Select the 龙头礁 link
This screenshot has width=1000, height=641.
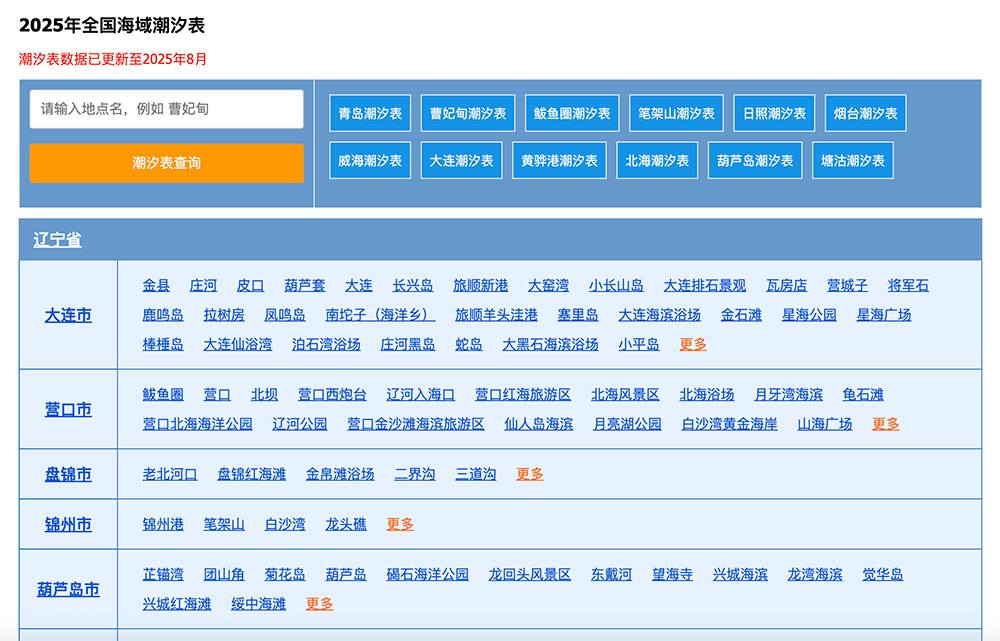(x=346, y=524)
